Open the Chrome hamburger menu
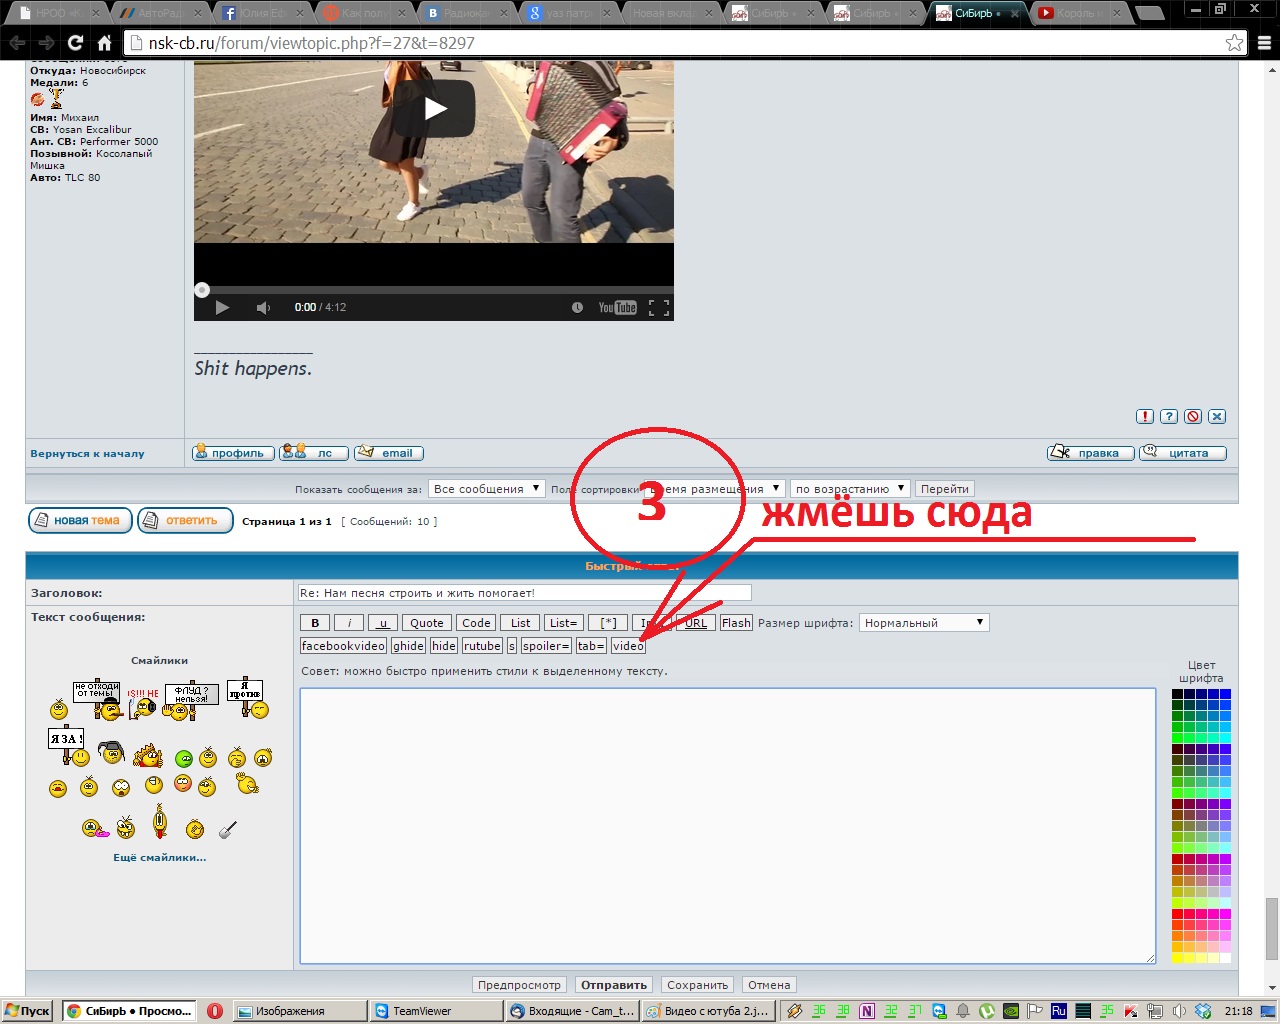The height and width of the screenshot is (1024, 1280). (x=1264, y=43)
